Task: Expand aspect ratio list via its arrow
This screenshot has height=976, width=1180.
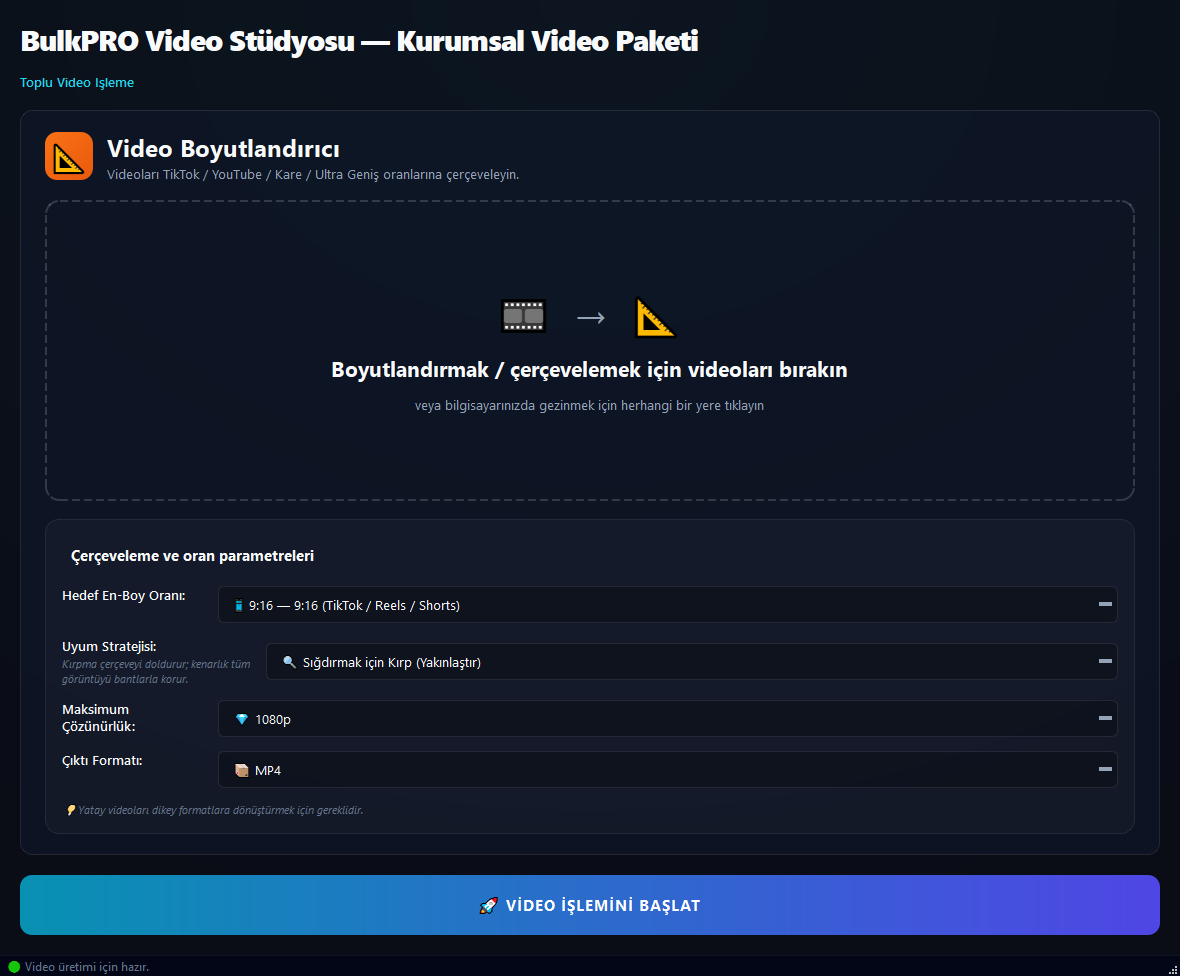Action: (1105, 604)
